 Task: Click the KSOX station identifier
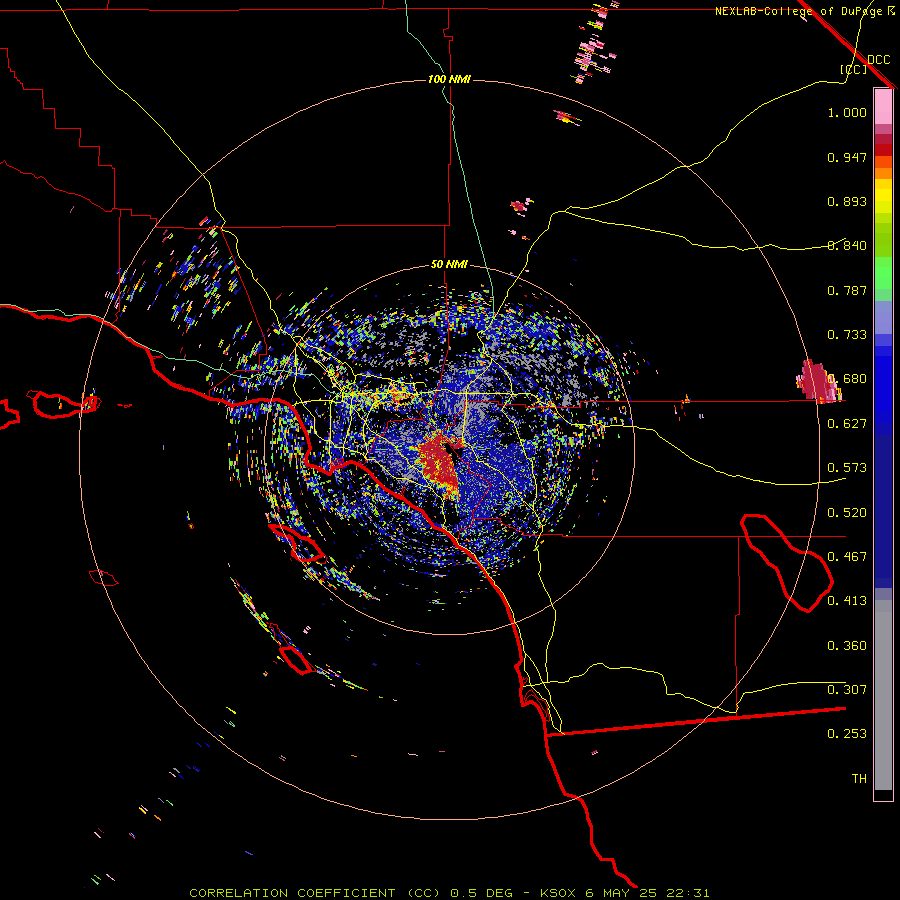(558, 893)
